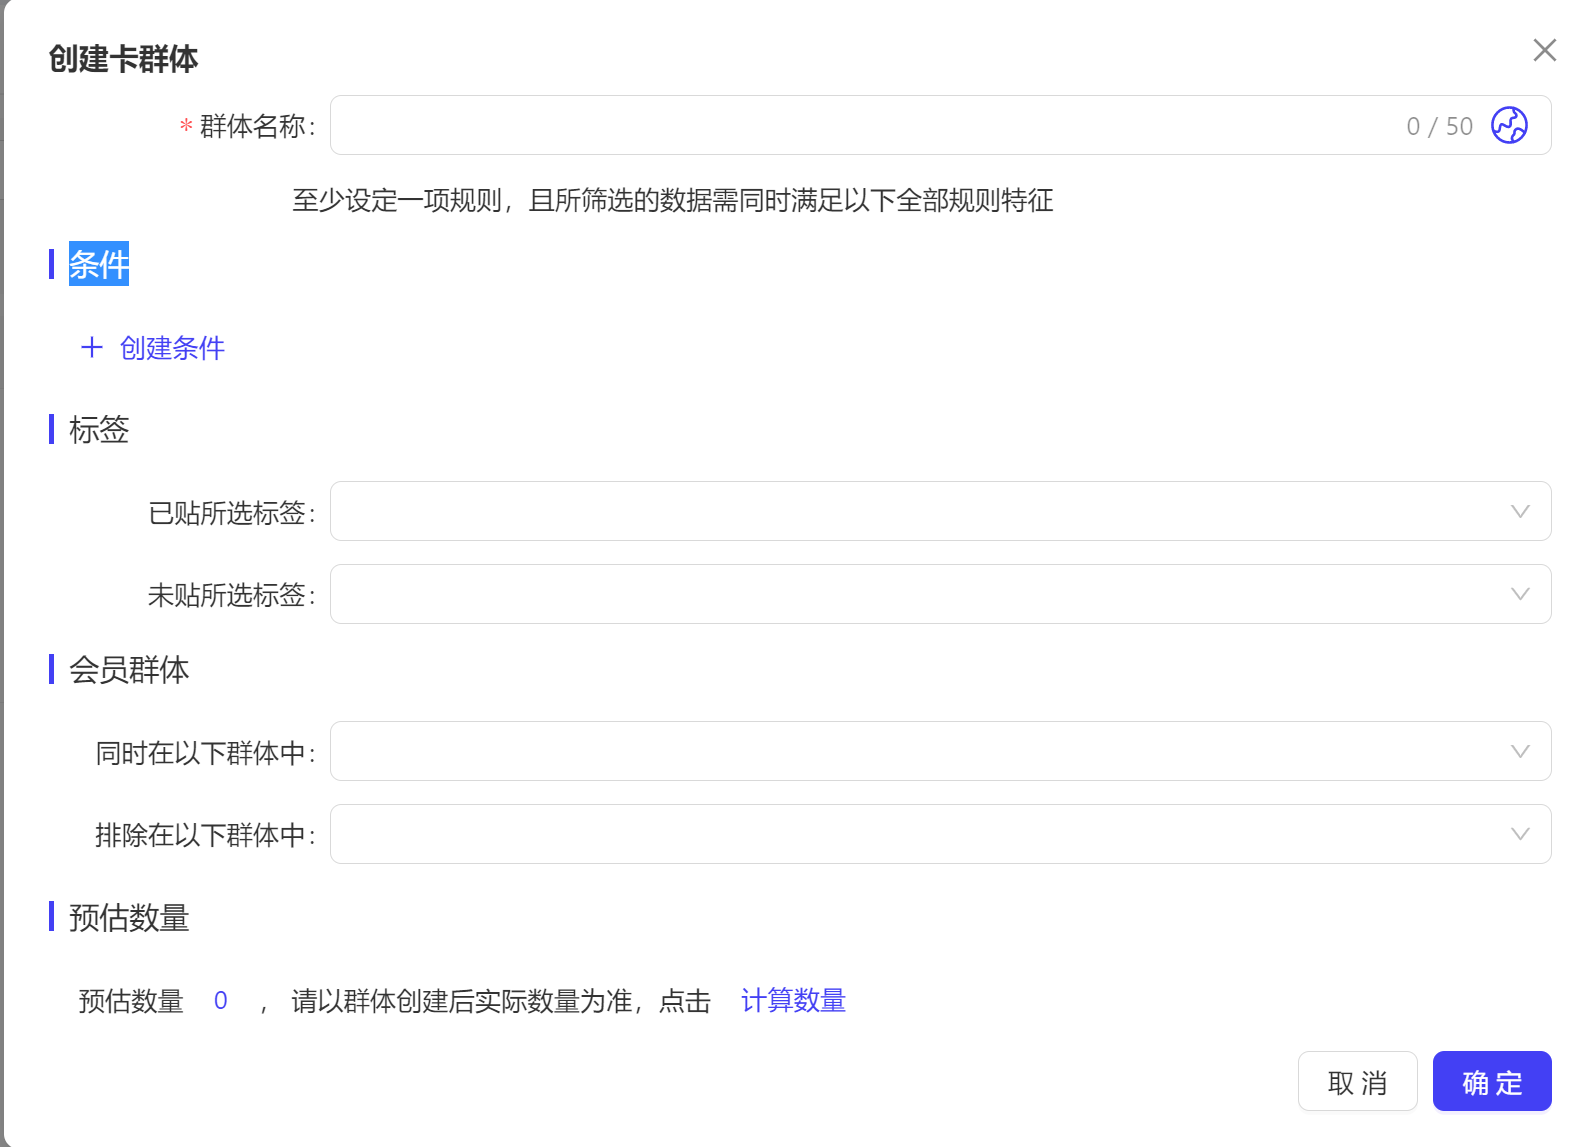
Task: Click the highlighted 条件 section heading
Action: click(x=99, y=264)
